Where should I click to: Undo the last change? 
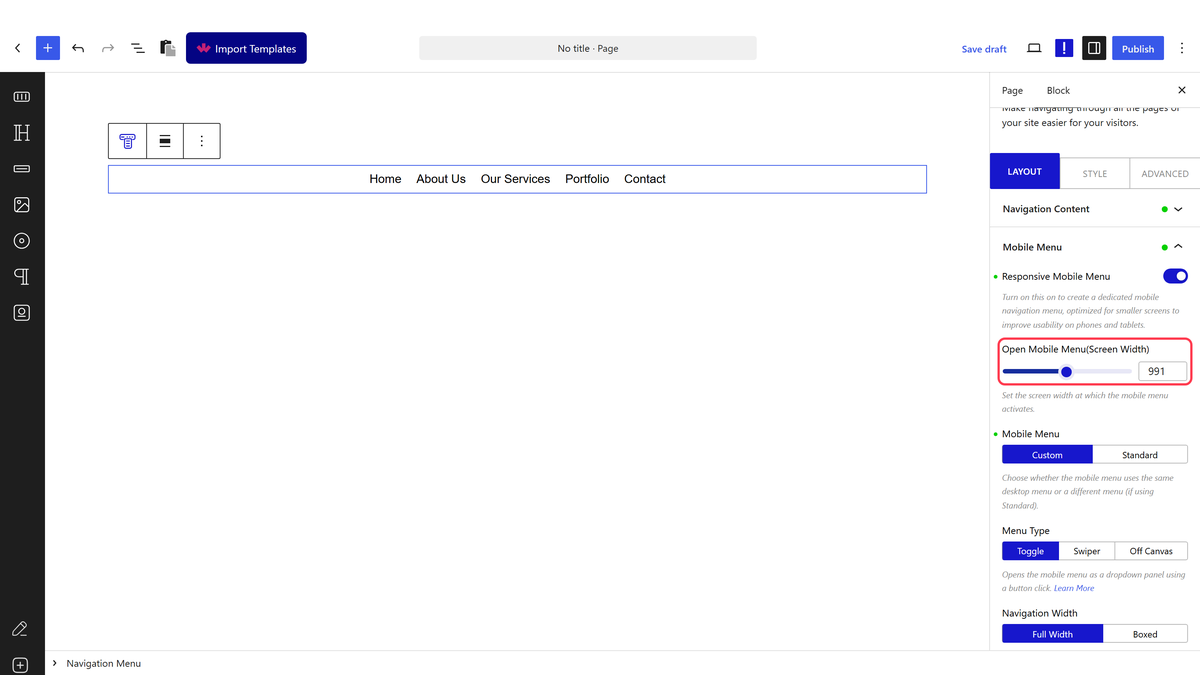pyautogui.click(x=78, y=48)
